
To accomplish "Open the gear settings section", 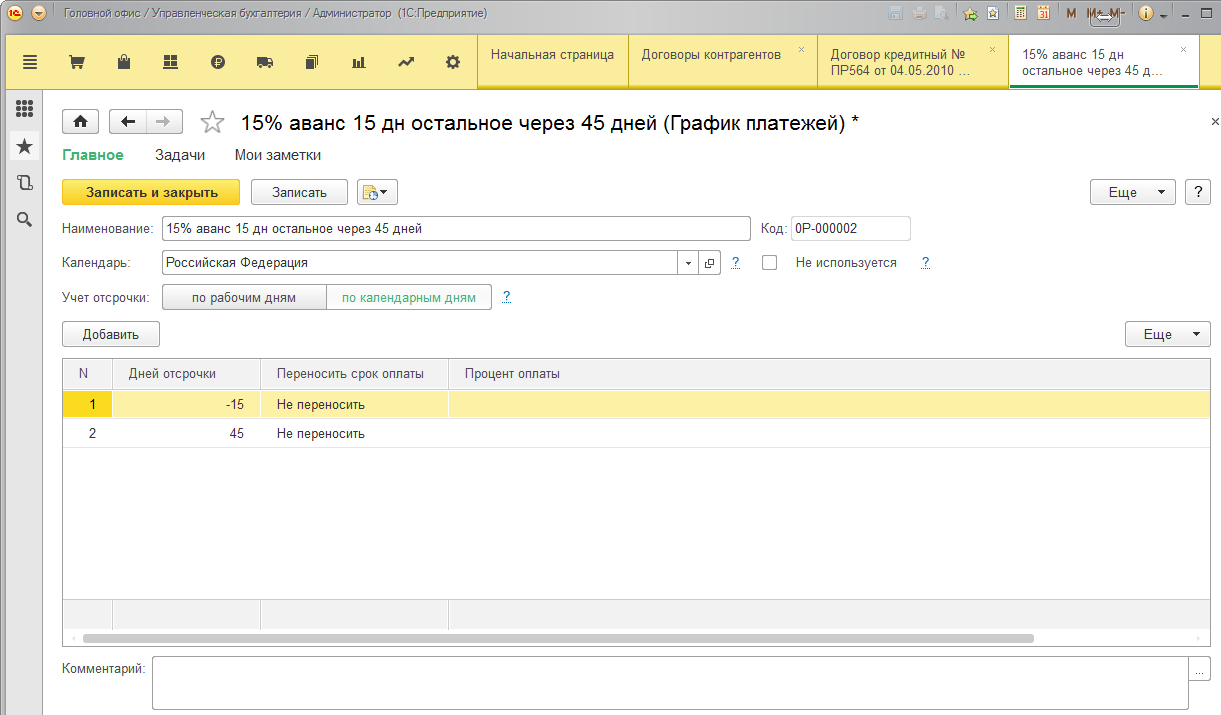I will pos(453,62).
